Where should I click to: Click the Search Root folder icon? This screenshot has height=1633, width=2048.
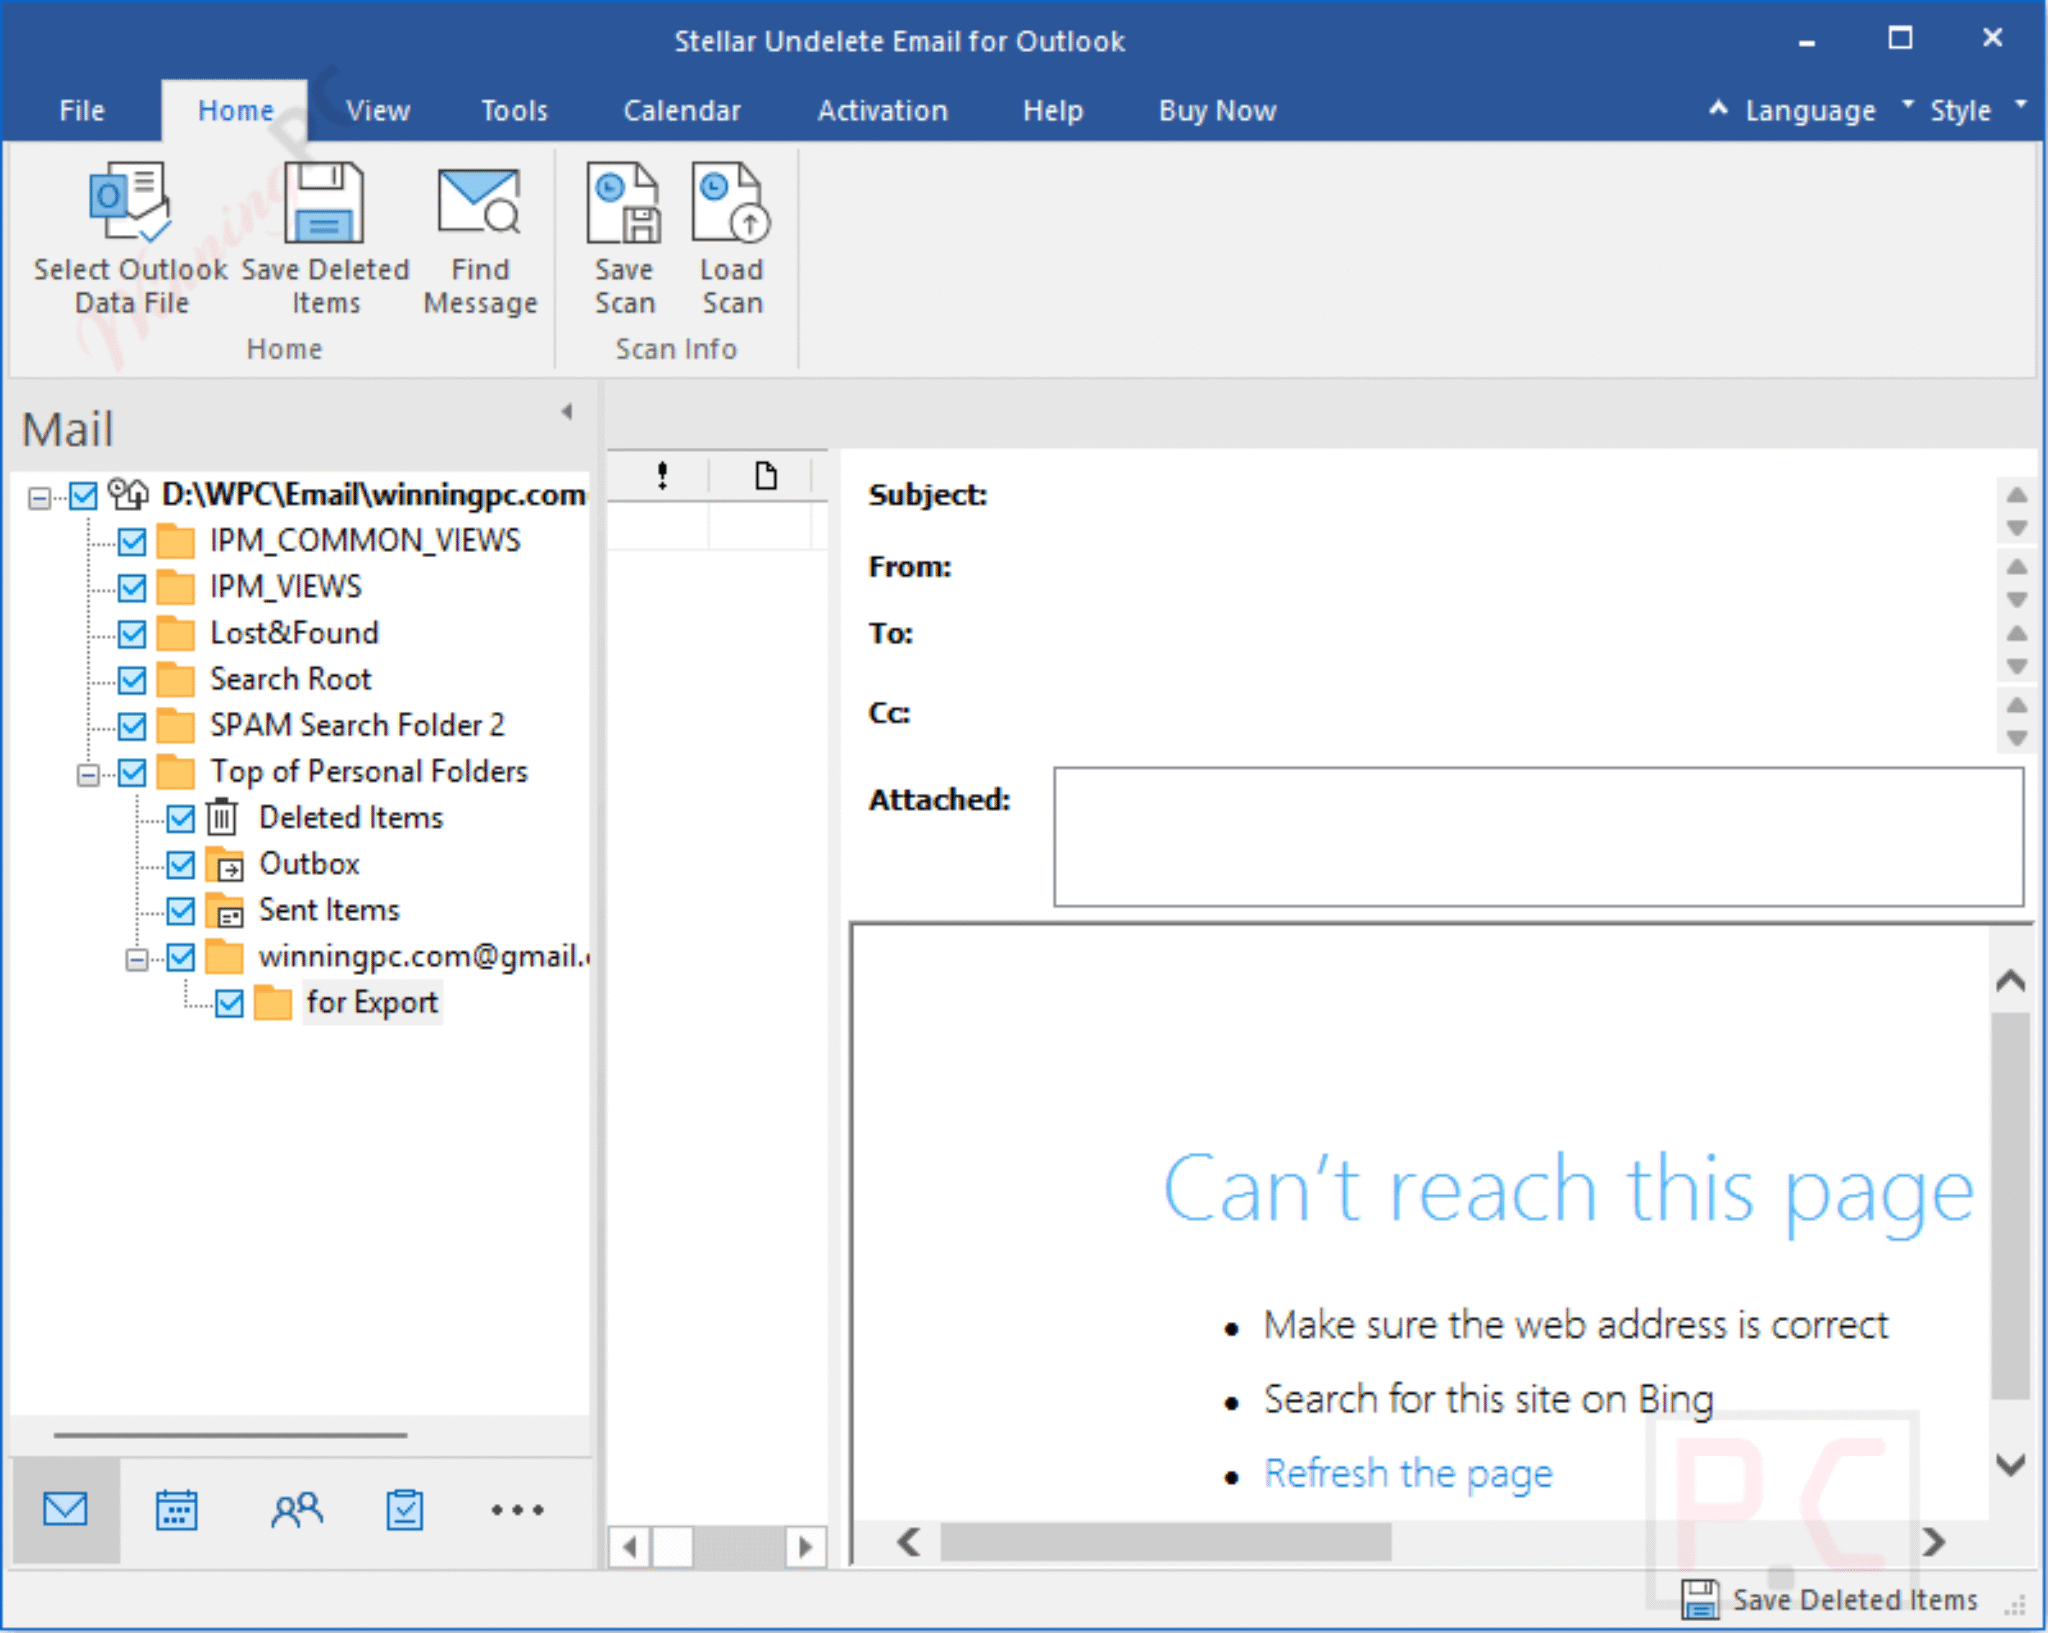coord(176,679)
